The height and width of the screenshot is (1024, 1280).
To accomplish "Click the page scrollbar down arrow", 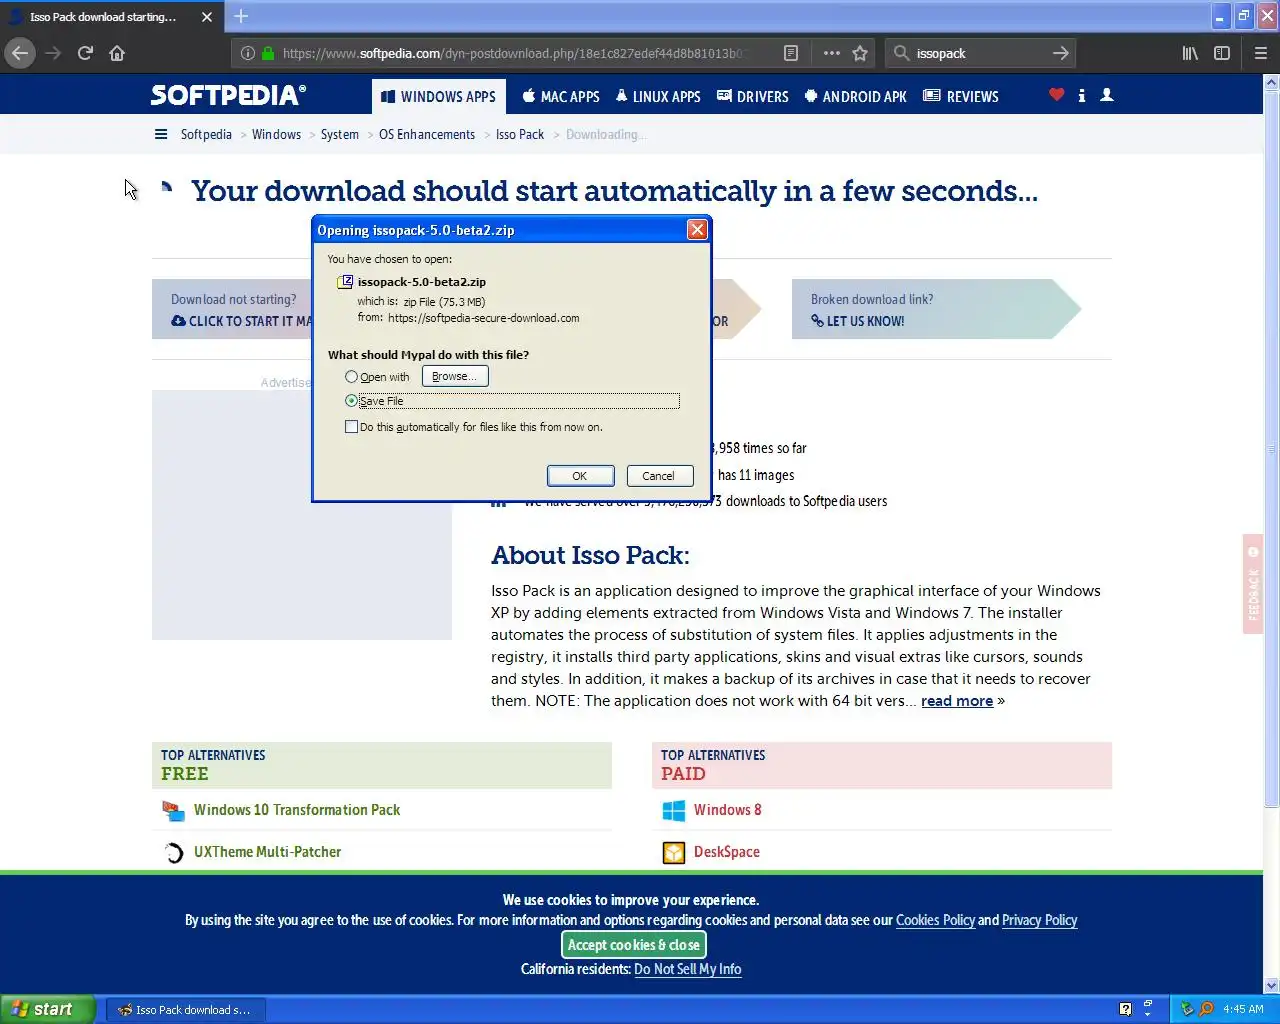I will [1272, 985].
